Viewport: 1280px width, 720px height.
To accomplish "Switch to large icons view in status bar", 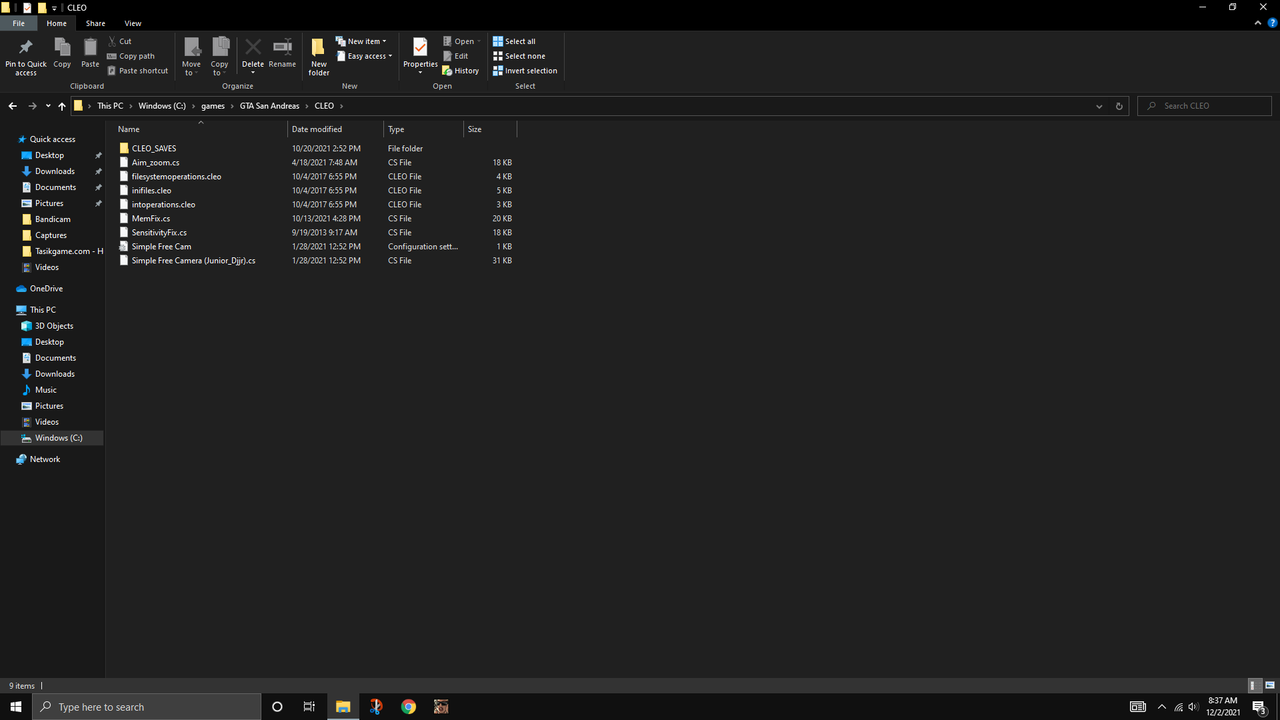I will 1271,686.
